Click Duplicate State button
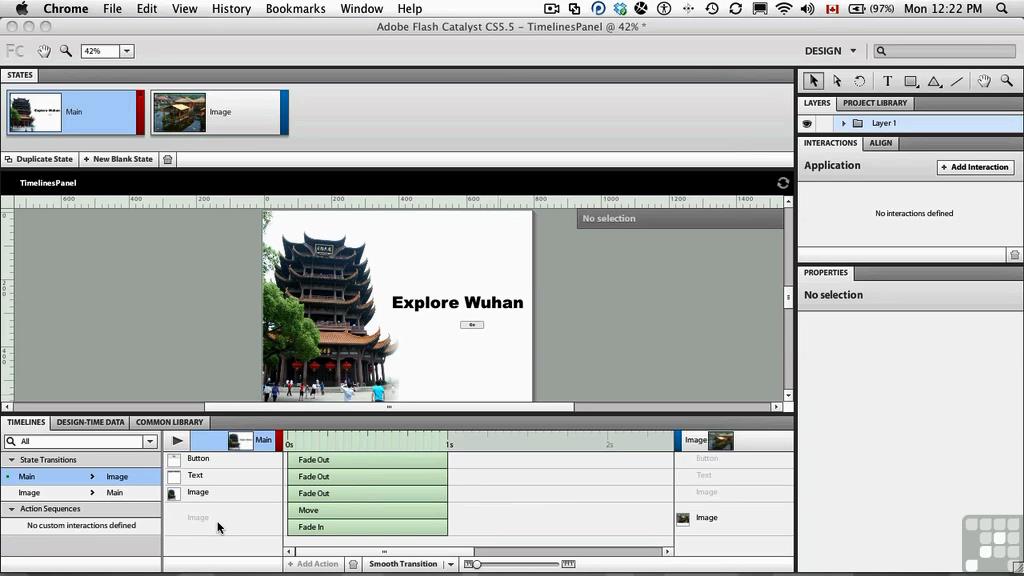Viewport: 1024px width, 576px height. 39,159
